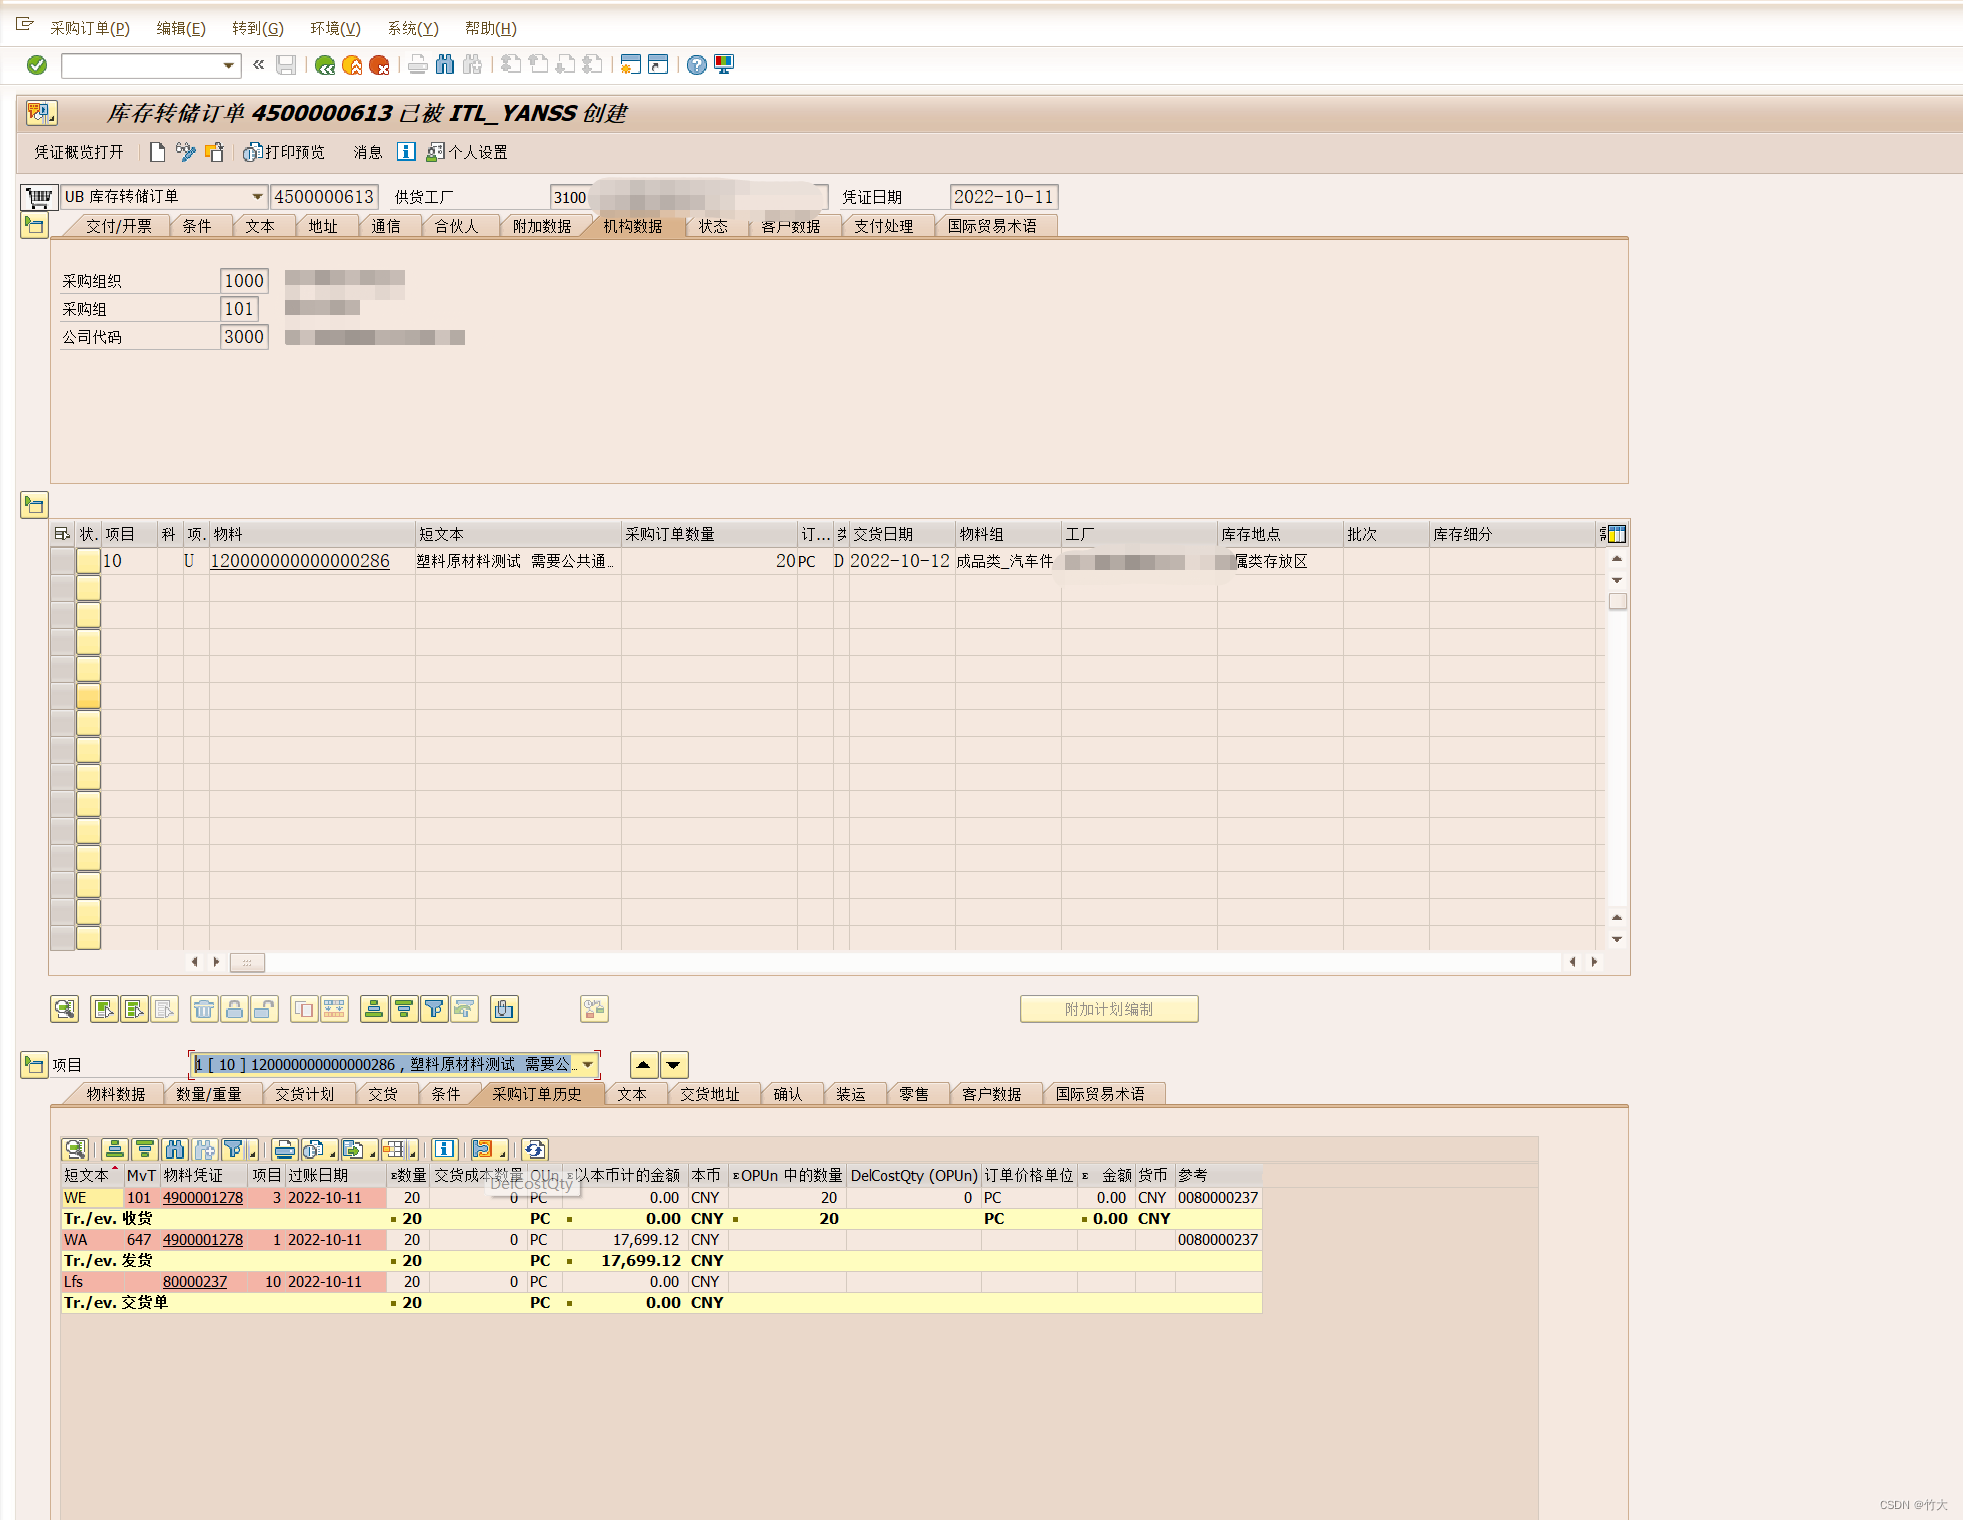Open the command field dropdown arrow
The image size is (1963, 1520).
(229, 66)
